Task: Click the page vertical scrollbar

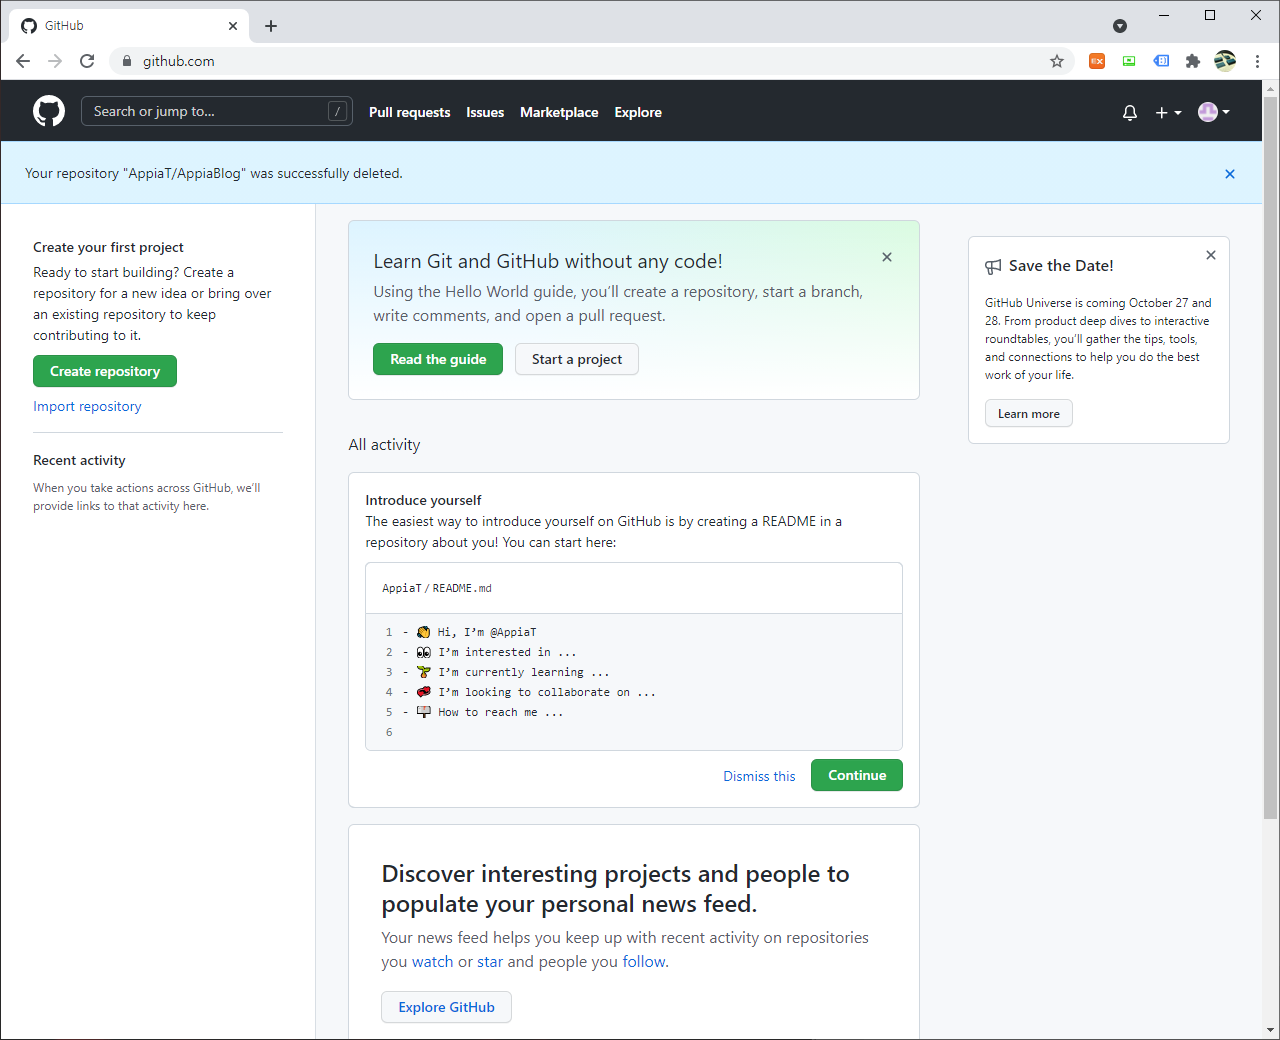Action: click(1271, 457)
